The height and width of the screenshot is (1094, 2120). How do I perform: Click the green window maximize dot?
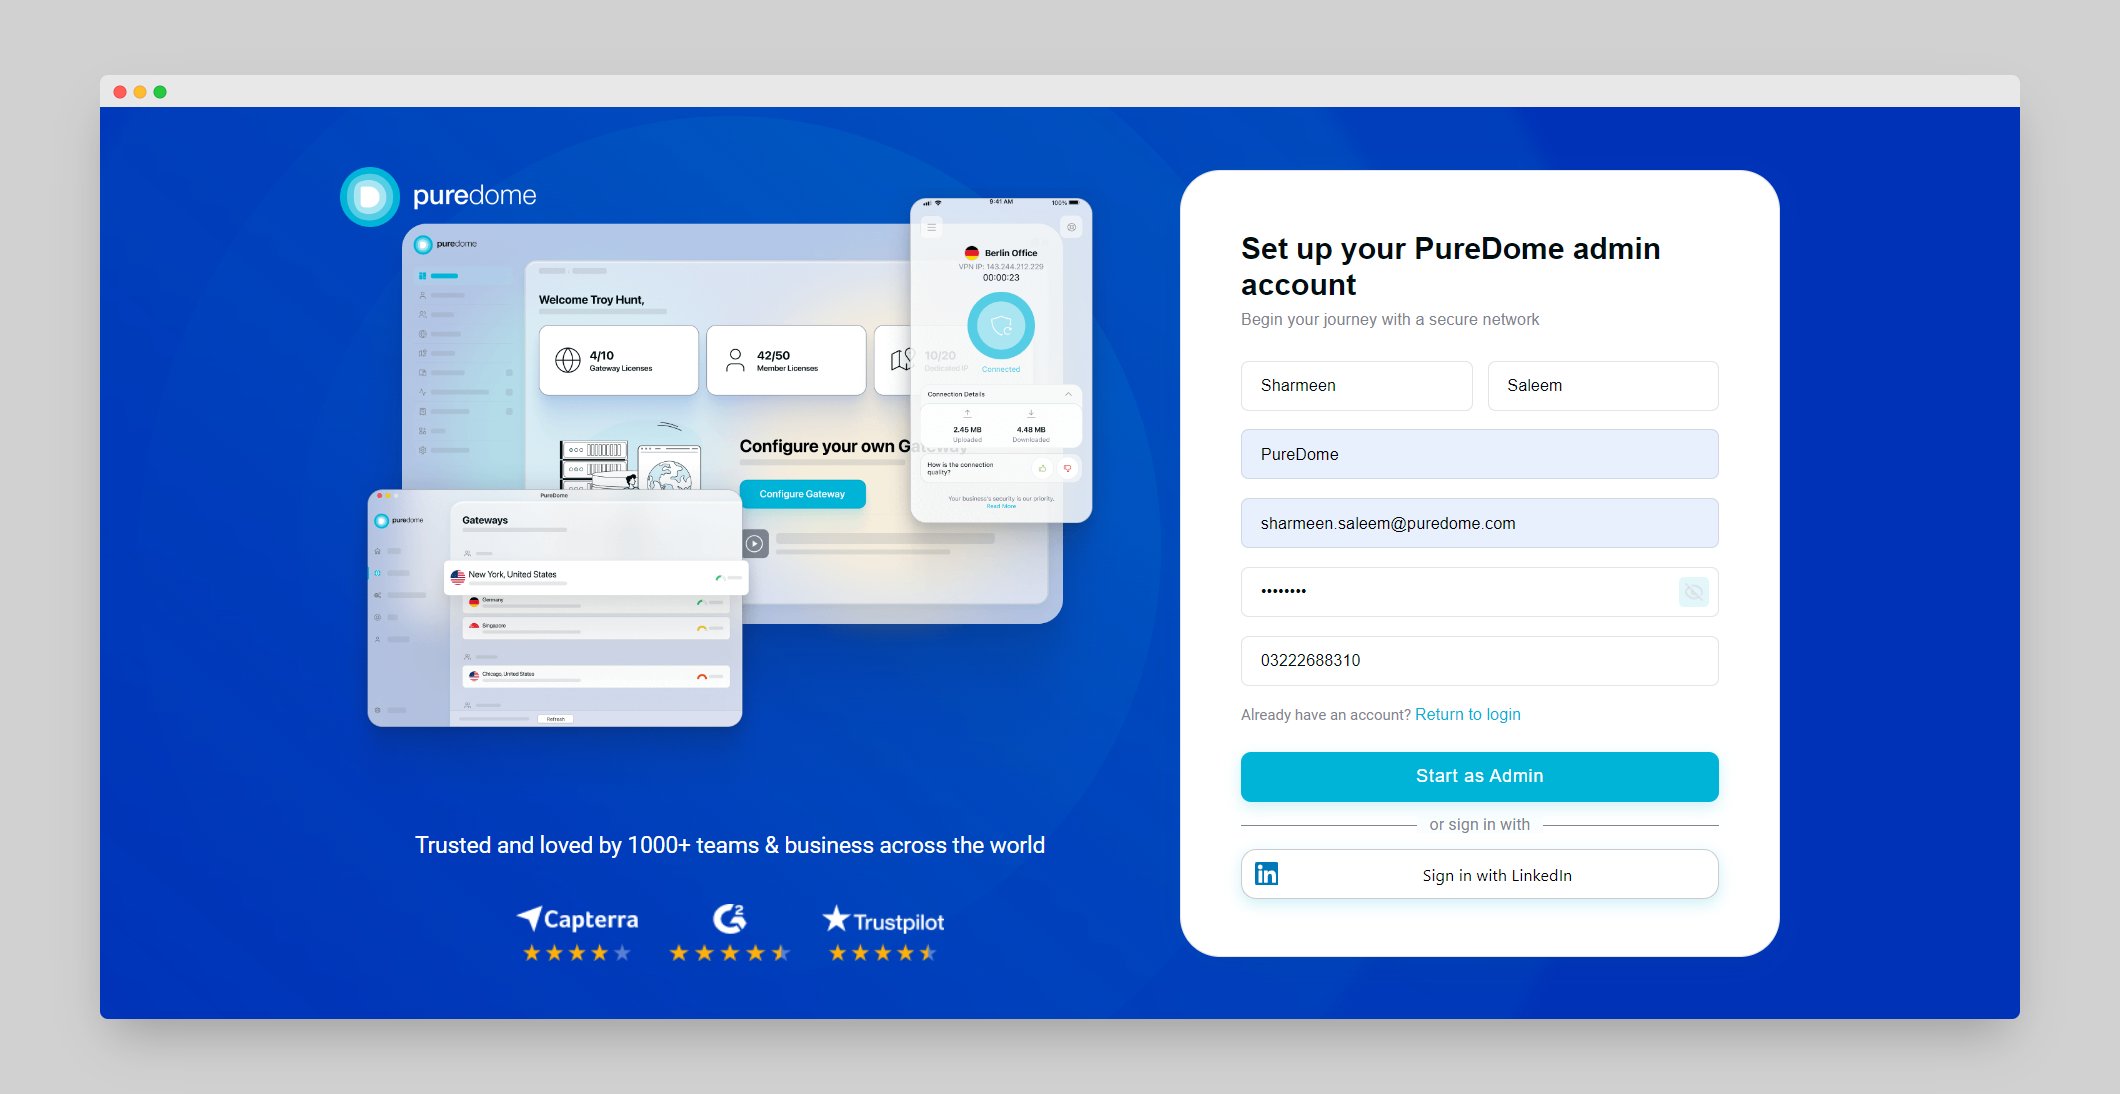coord(160,92)
